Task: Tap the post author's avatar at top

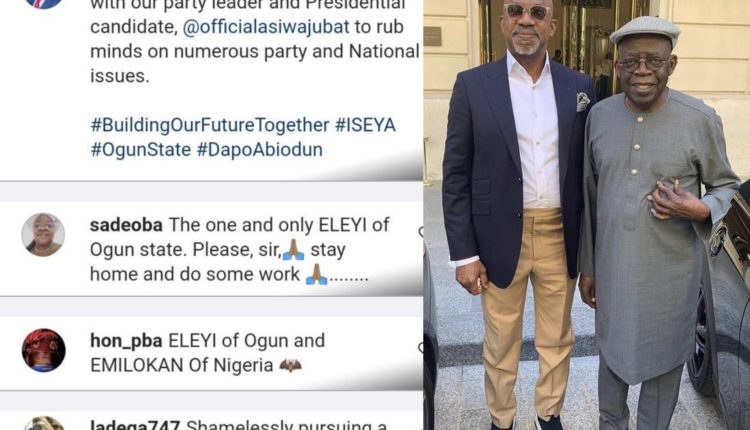Action: coord(43,4)
